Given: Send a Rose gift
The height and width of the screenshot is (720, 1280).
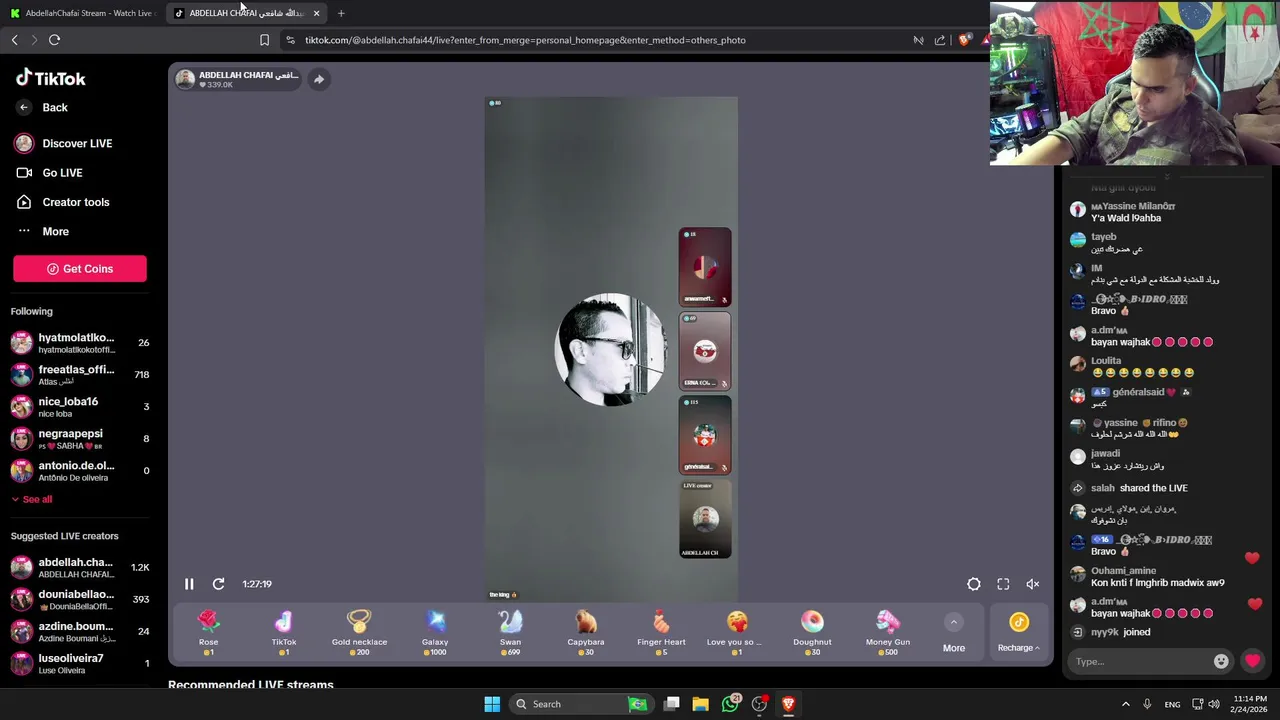Looking at the screenshot, I should coord(208,632).
